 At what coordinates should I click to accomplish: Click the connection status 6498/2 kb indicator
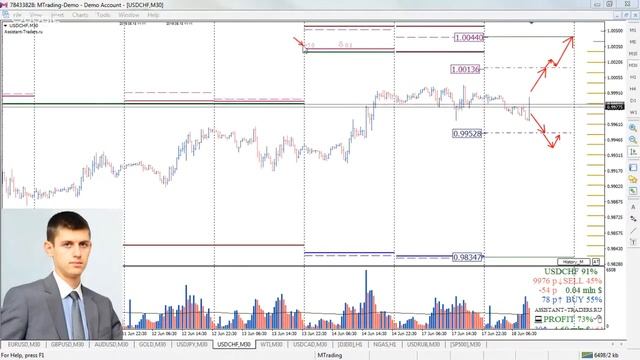(600, 355)
